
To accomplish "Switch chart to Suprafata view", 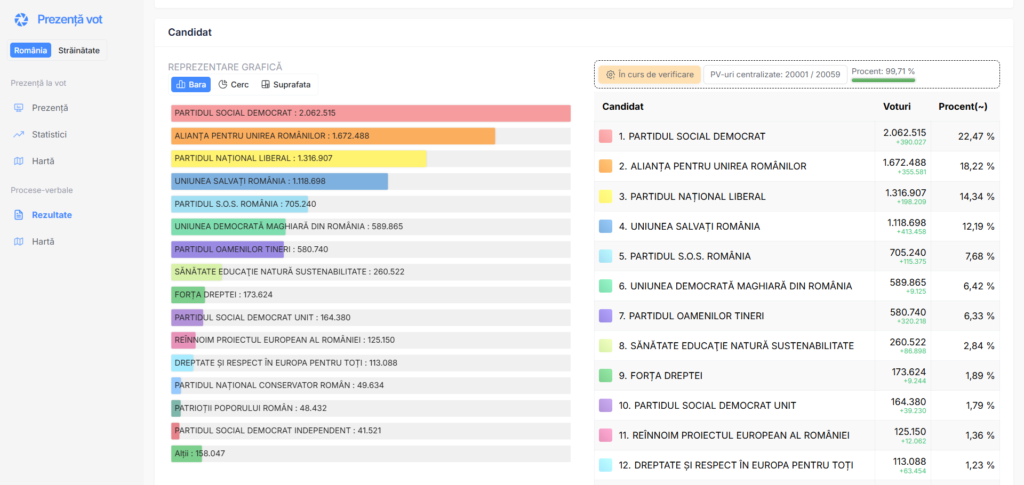I will click(x=285, y=84).
